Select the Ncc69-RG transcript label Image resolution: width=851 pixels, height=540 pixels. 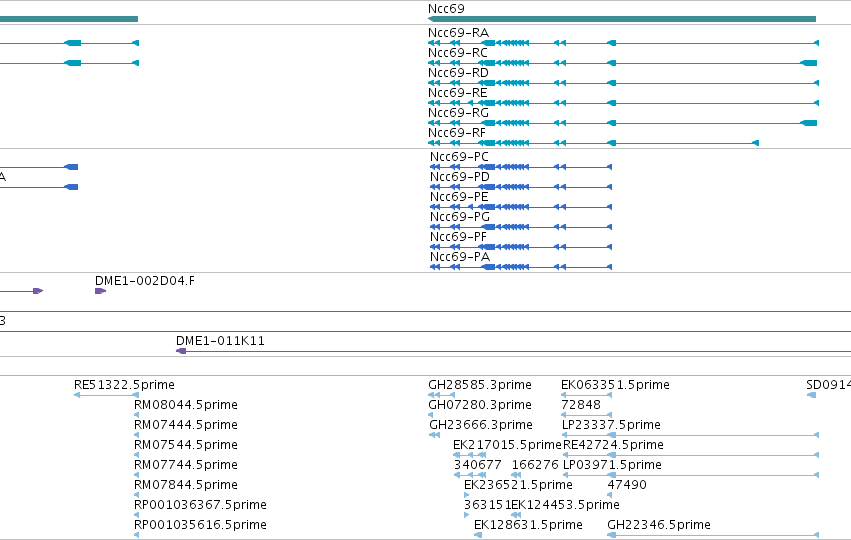[458, 113]
